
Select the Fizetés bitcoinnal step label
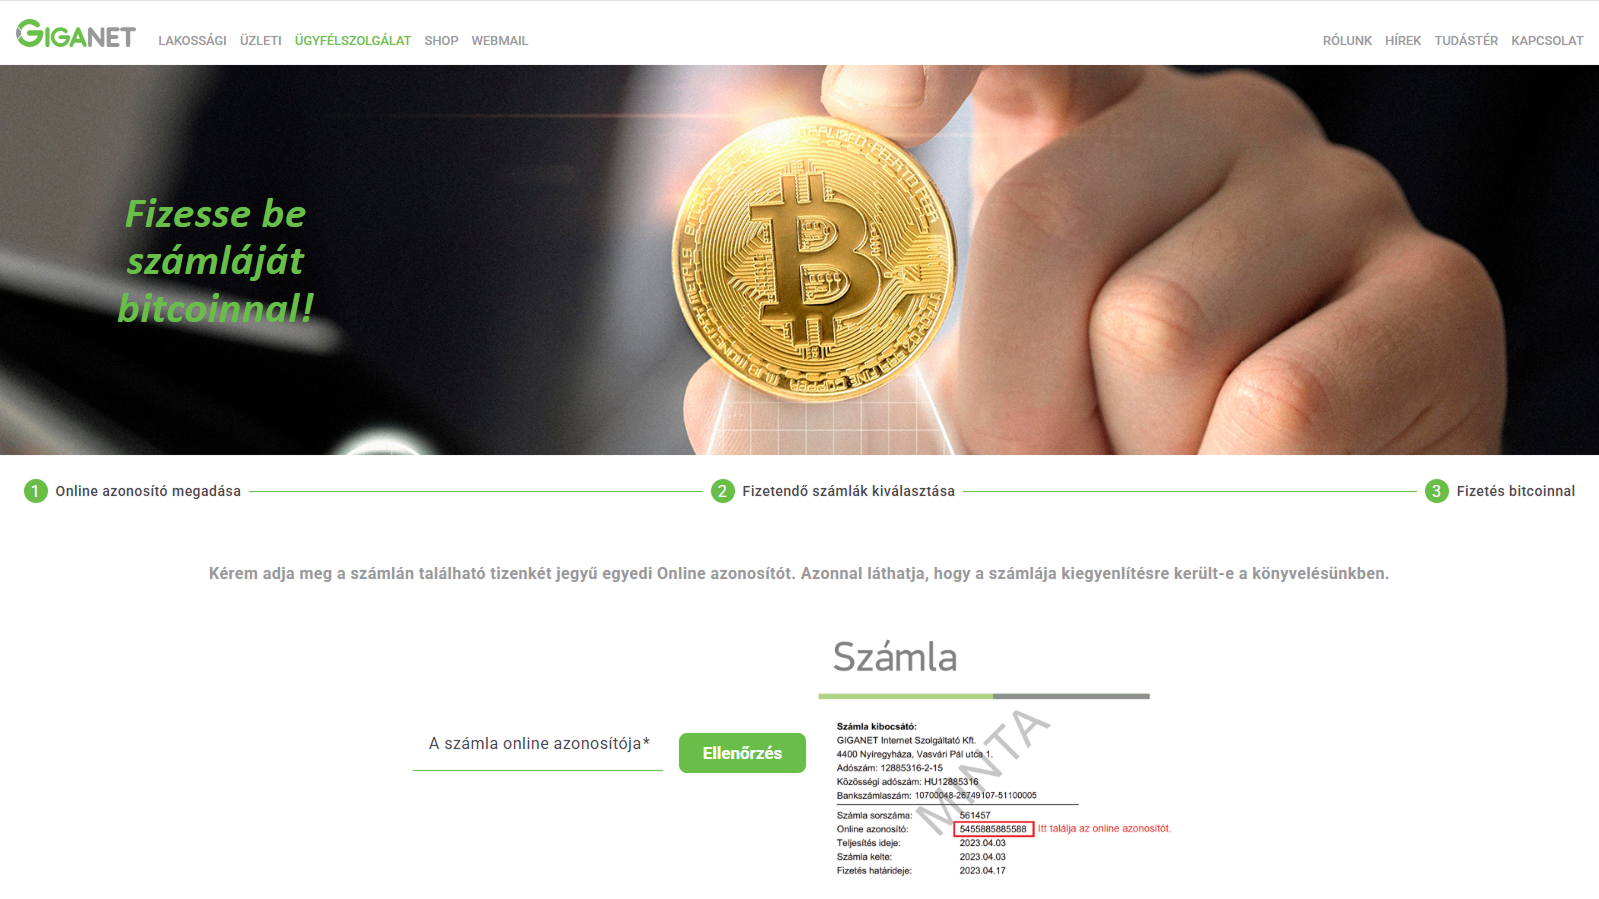click(1515, 491)
